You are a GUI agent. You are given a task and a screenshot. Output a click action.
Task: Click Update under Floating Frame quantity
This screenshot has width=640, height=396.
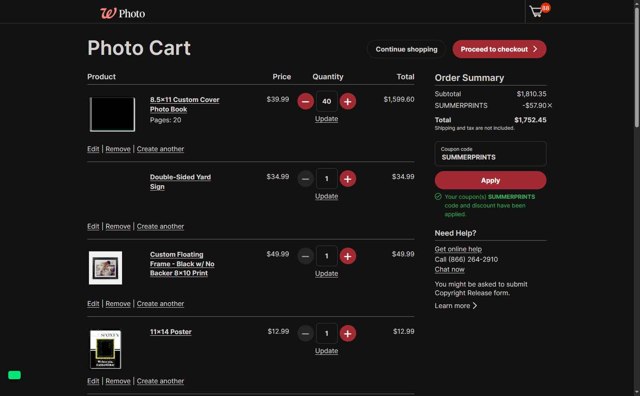[327, 274]
